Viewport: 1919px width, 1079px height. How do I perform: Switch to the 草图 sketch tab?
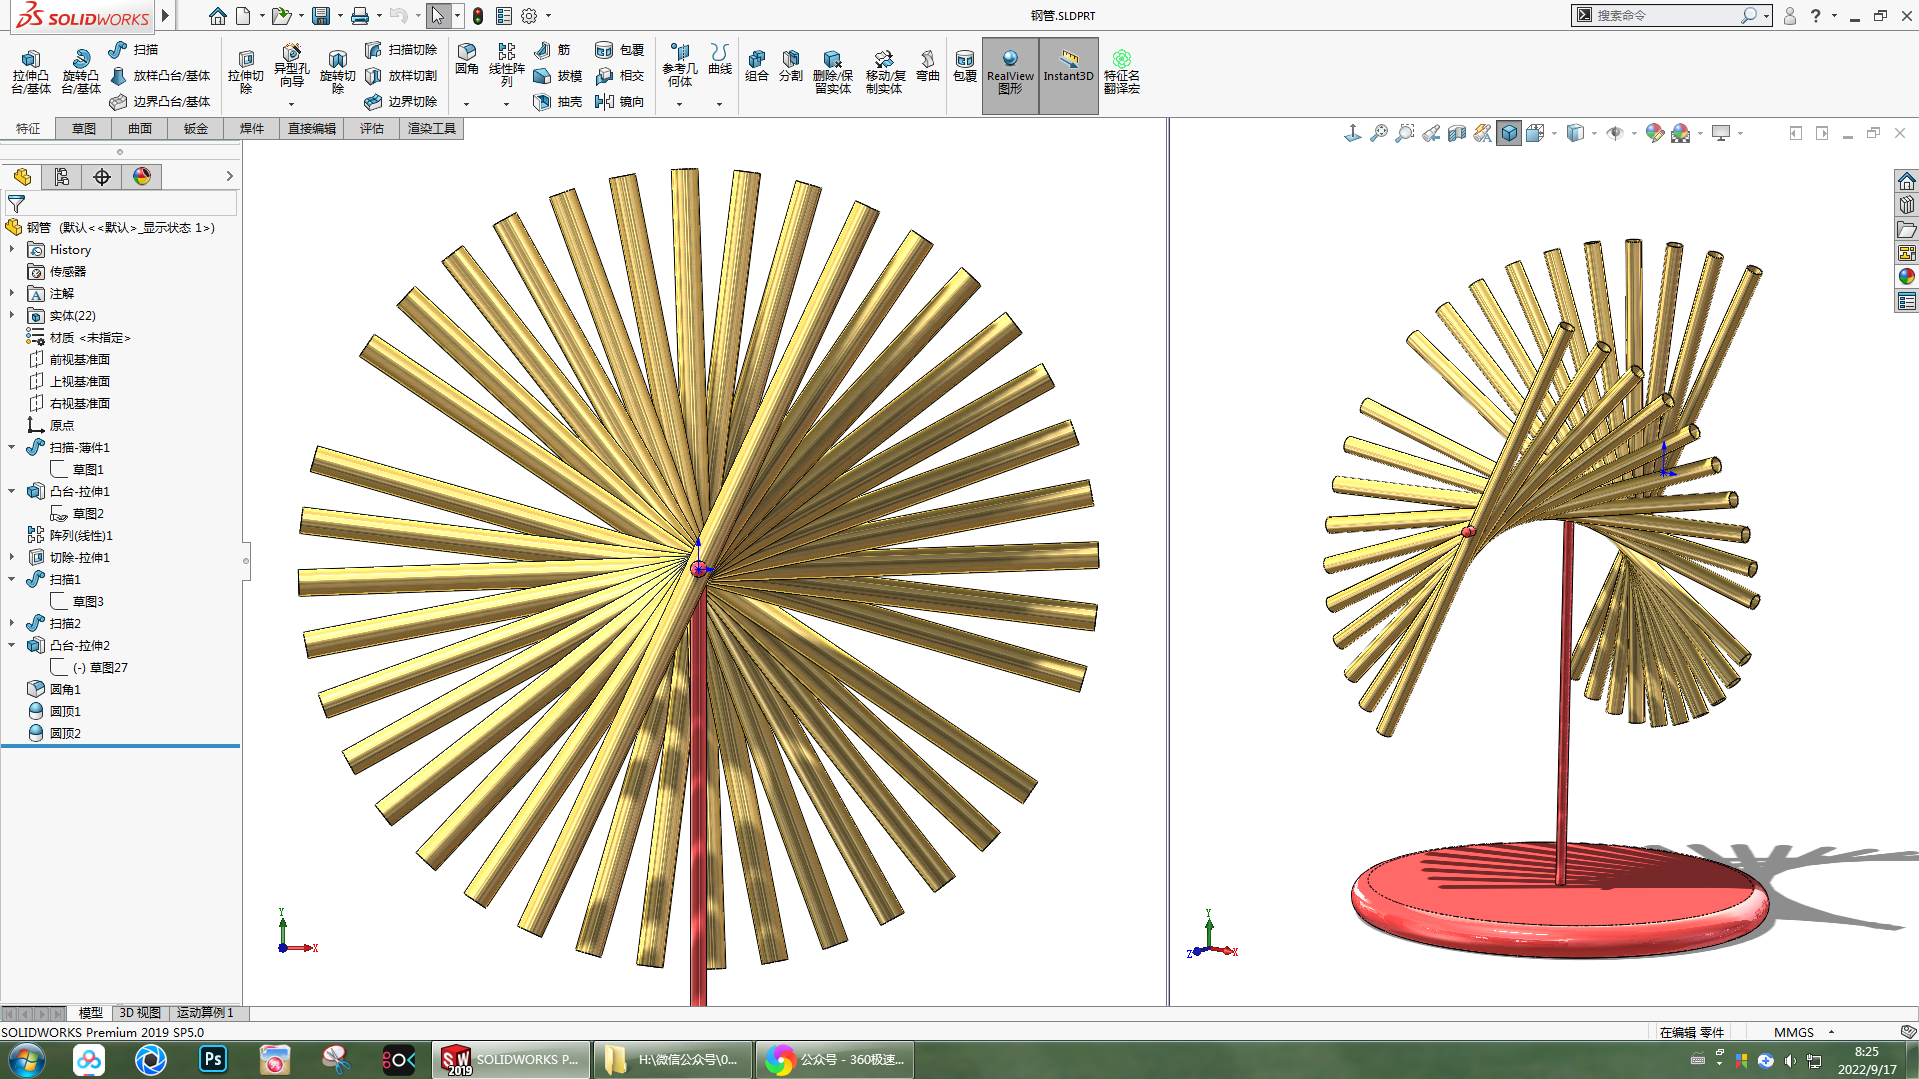click(84, 129)
